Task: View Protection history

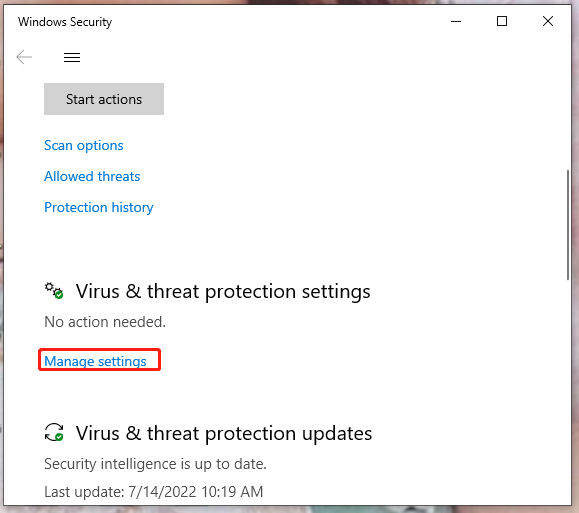Action: (x=99, y=207)
